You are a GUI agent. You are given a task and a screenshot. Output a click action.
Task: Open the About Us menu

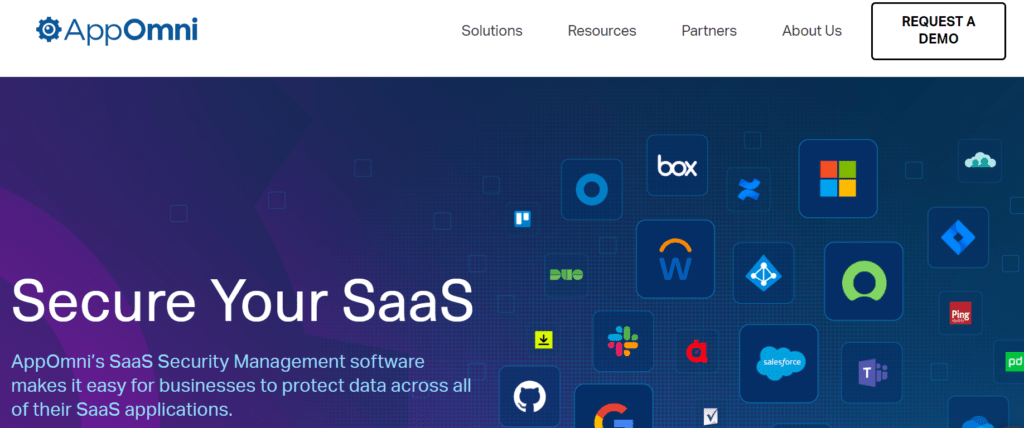pyautogui.click(x=812, y=31)
